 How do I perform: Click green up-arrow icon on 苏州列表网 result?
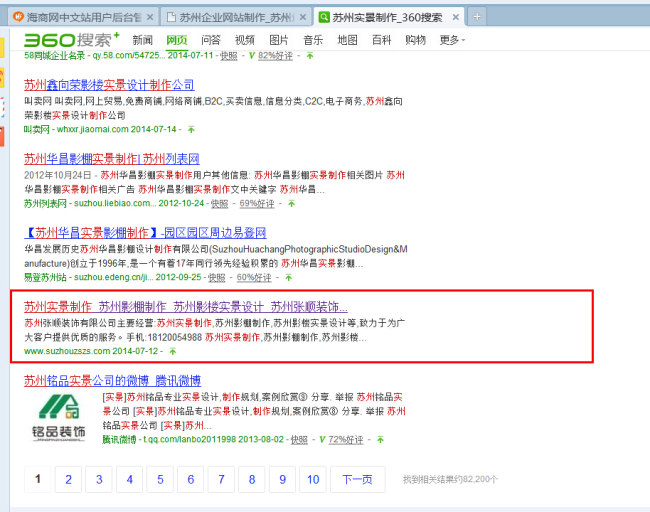292,204
